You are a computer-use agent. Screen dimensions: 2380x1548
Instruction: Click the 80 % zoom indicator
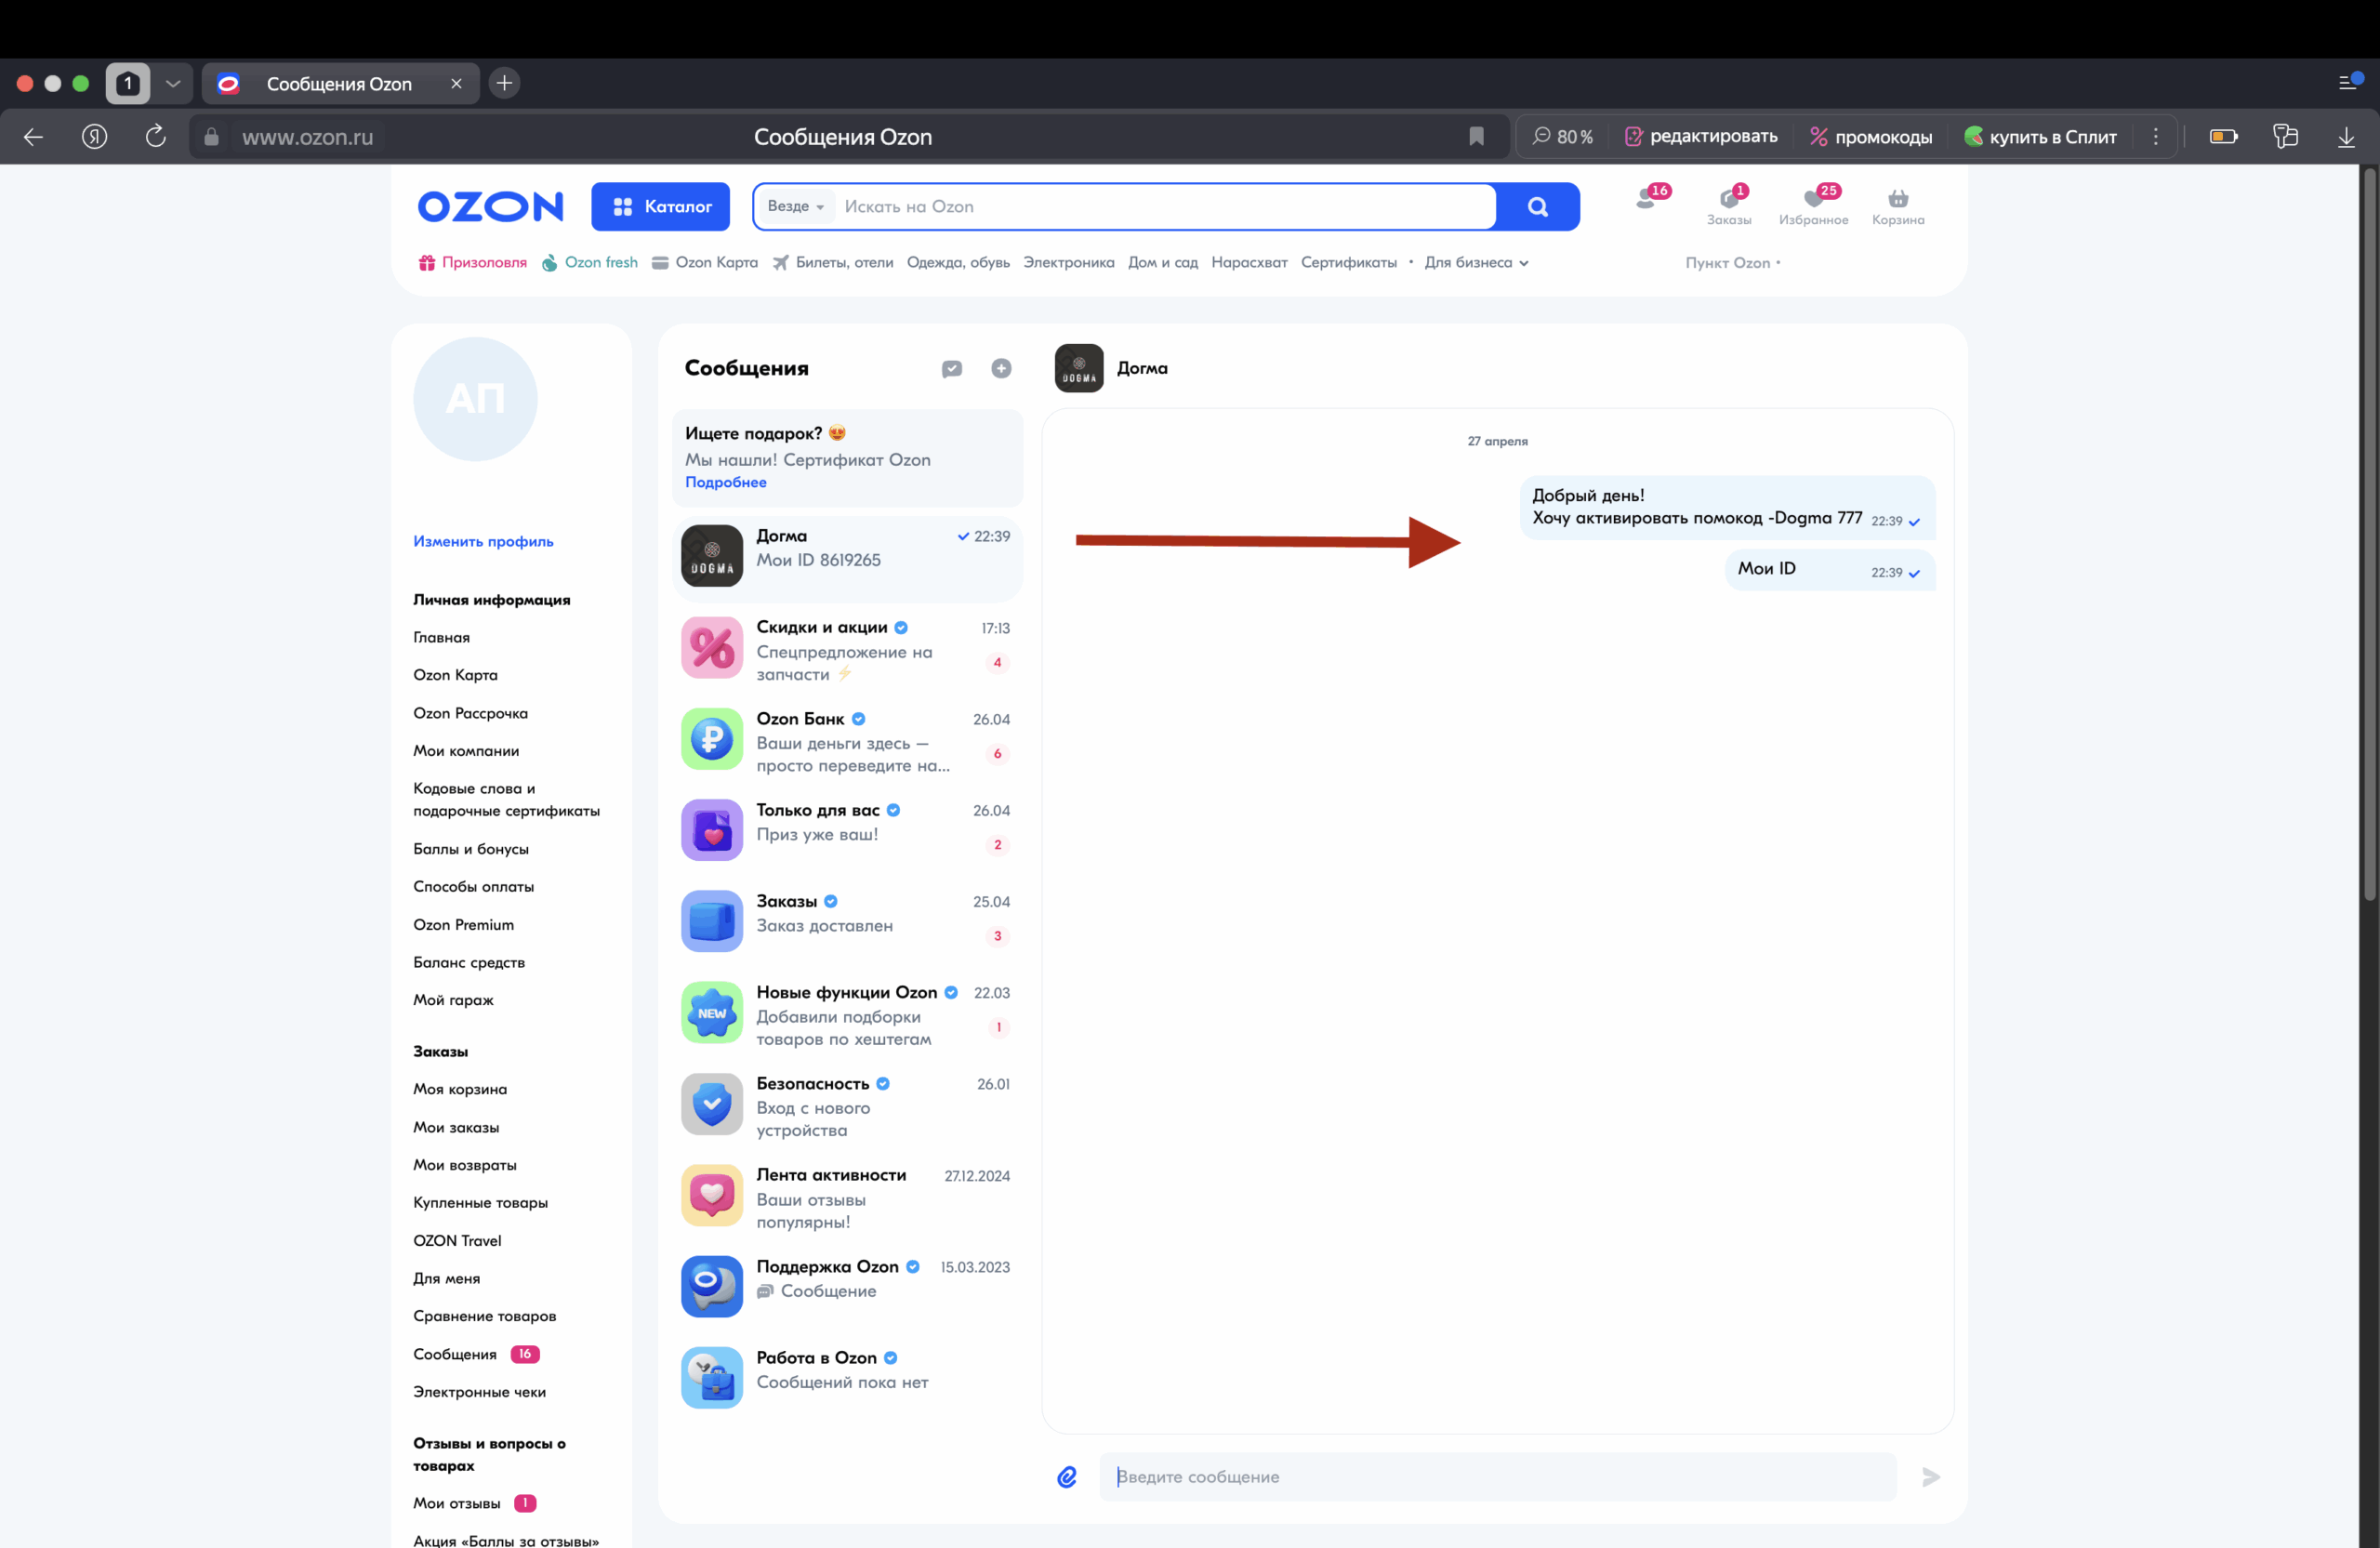pyautogui.click(x=1563, y=137)
